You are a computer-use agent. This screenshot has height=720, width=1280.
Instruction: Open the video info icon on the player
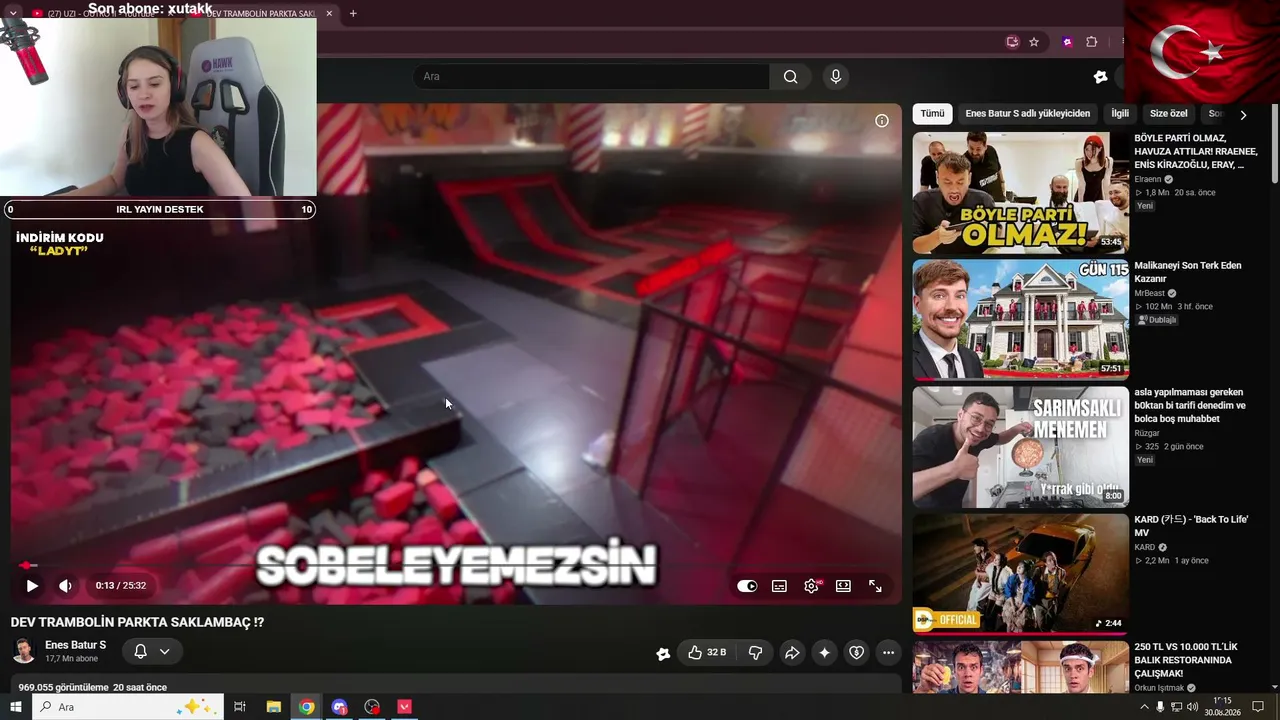click(882, 121)
